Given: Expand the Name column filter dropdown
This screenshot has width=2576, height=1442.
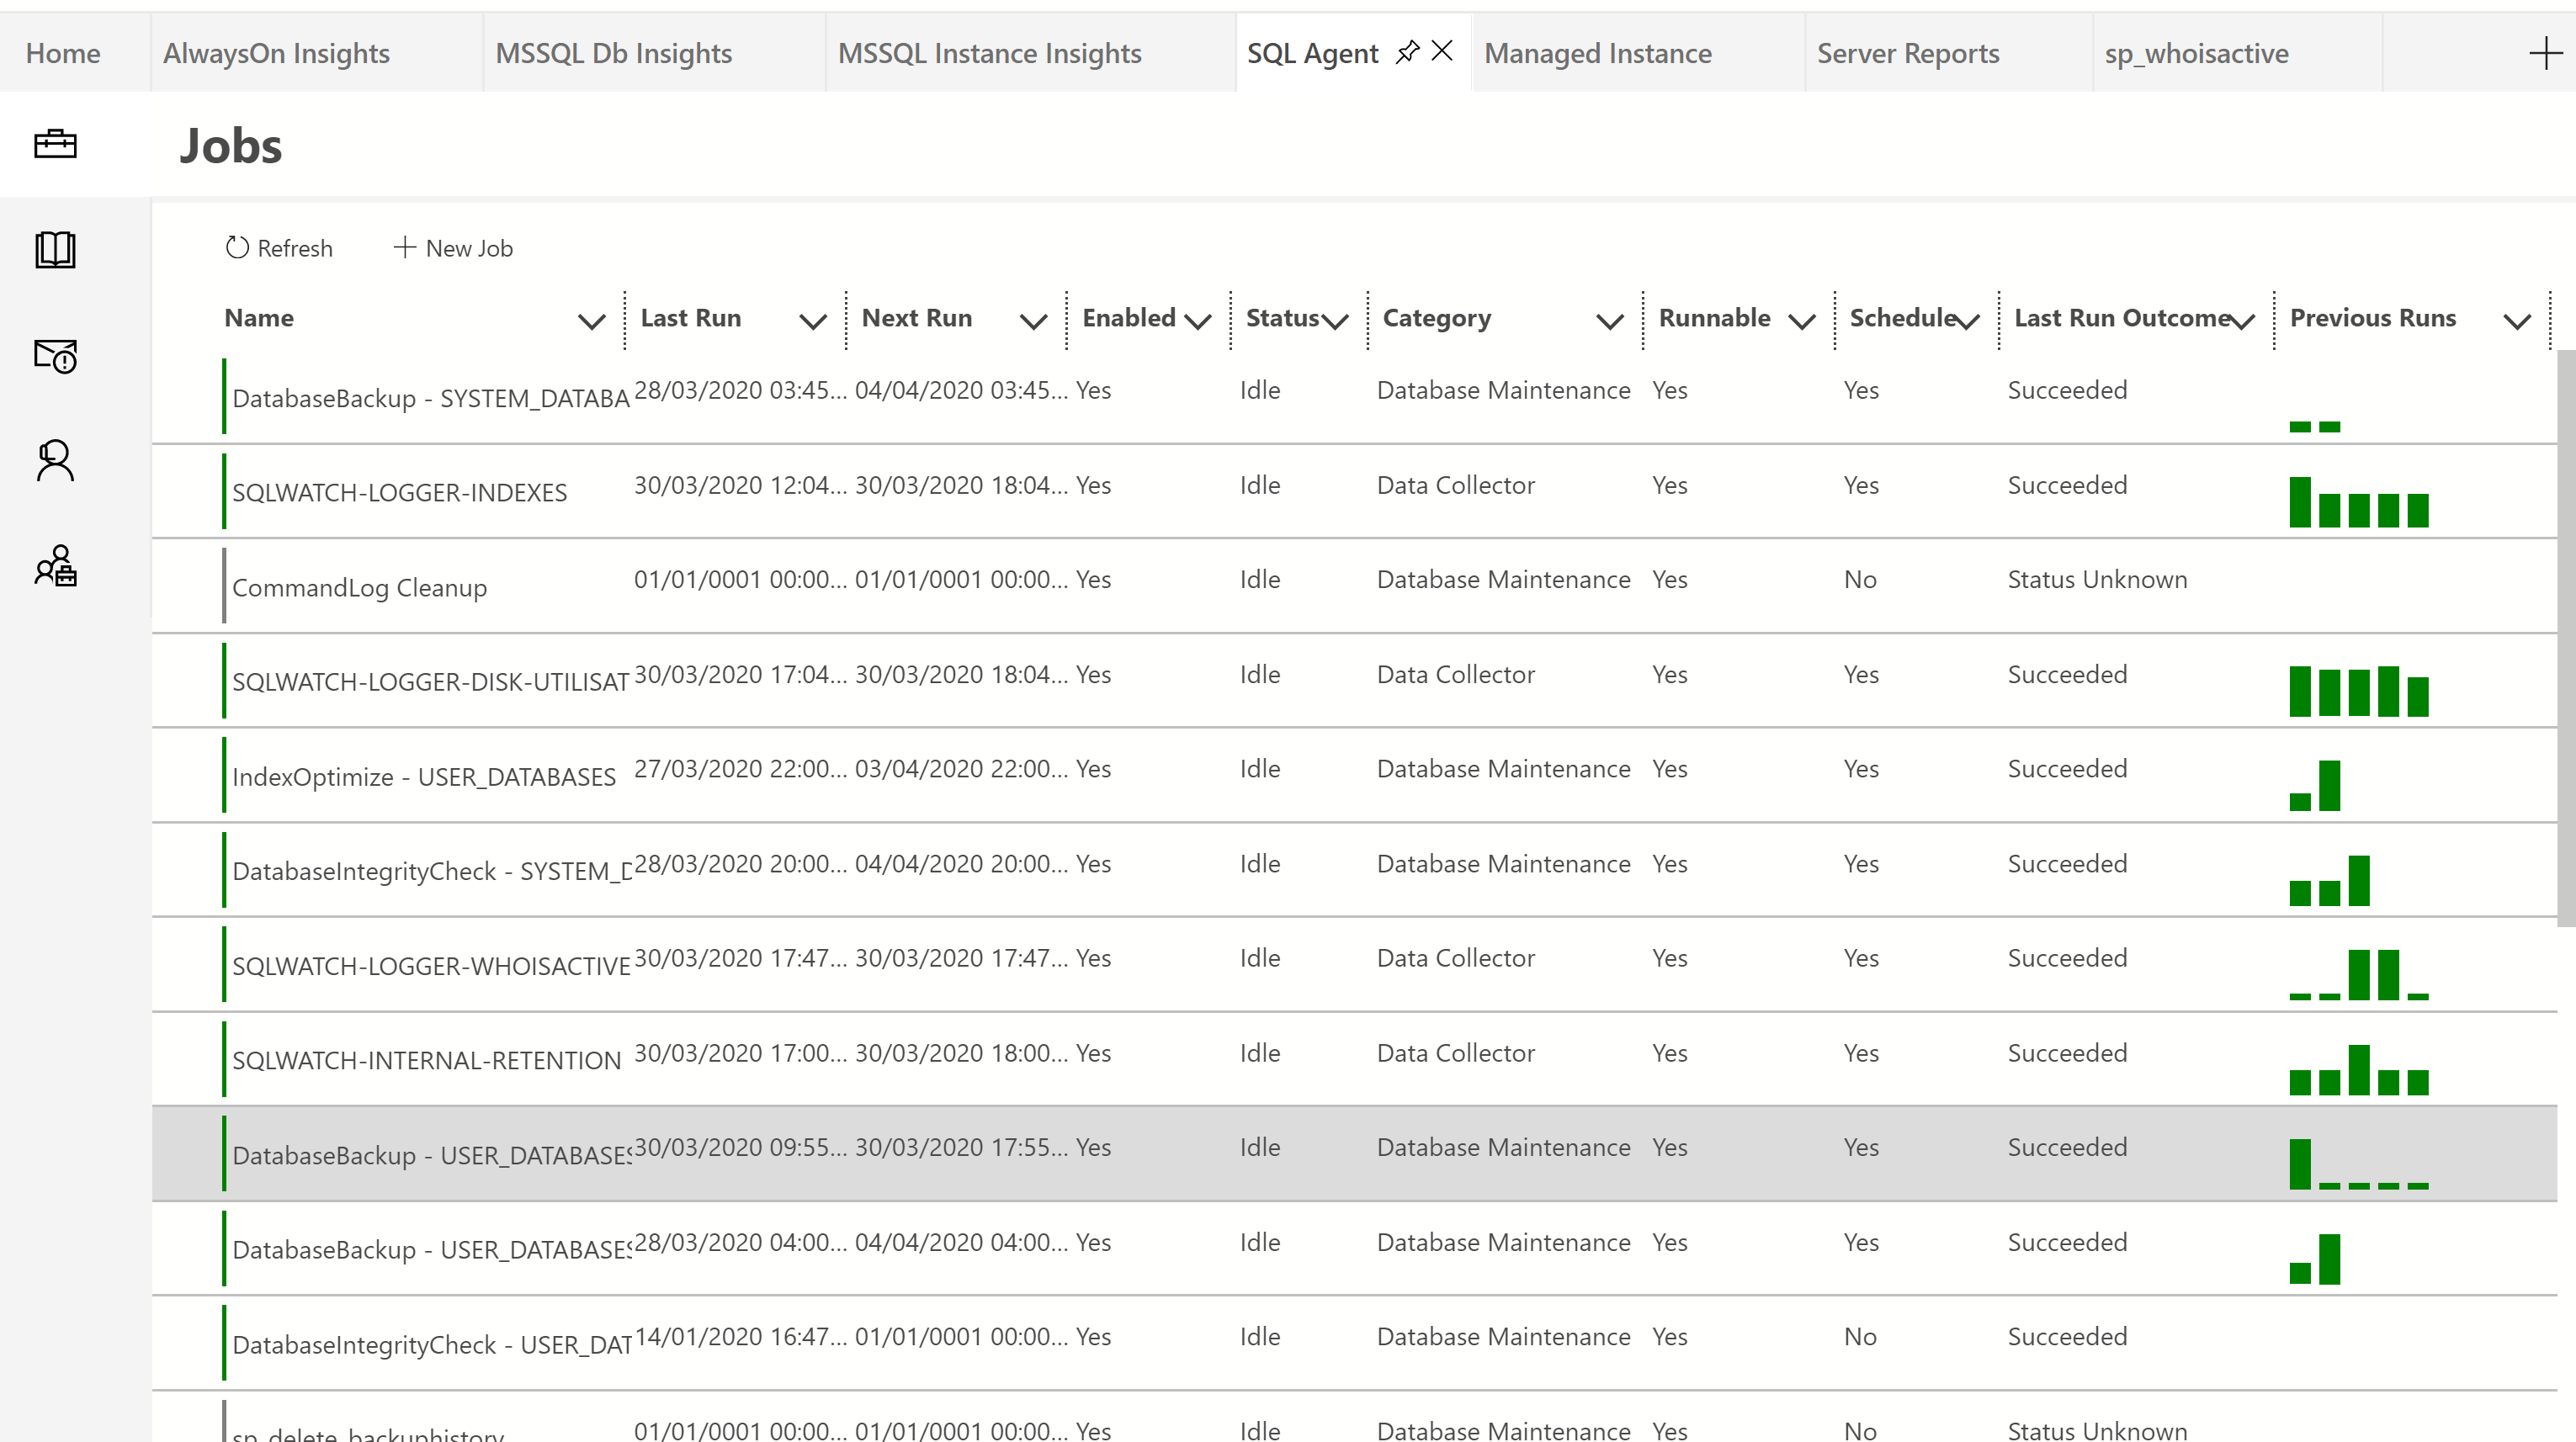Looking at the screenshot, I should (x=592, y=321).
